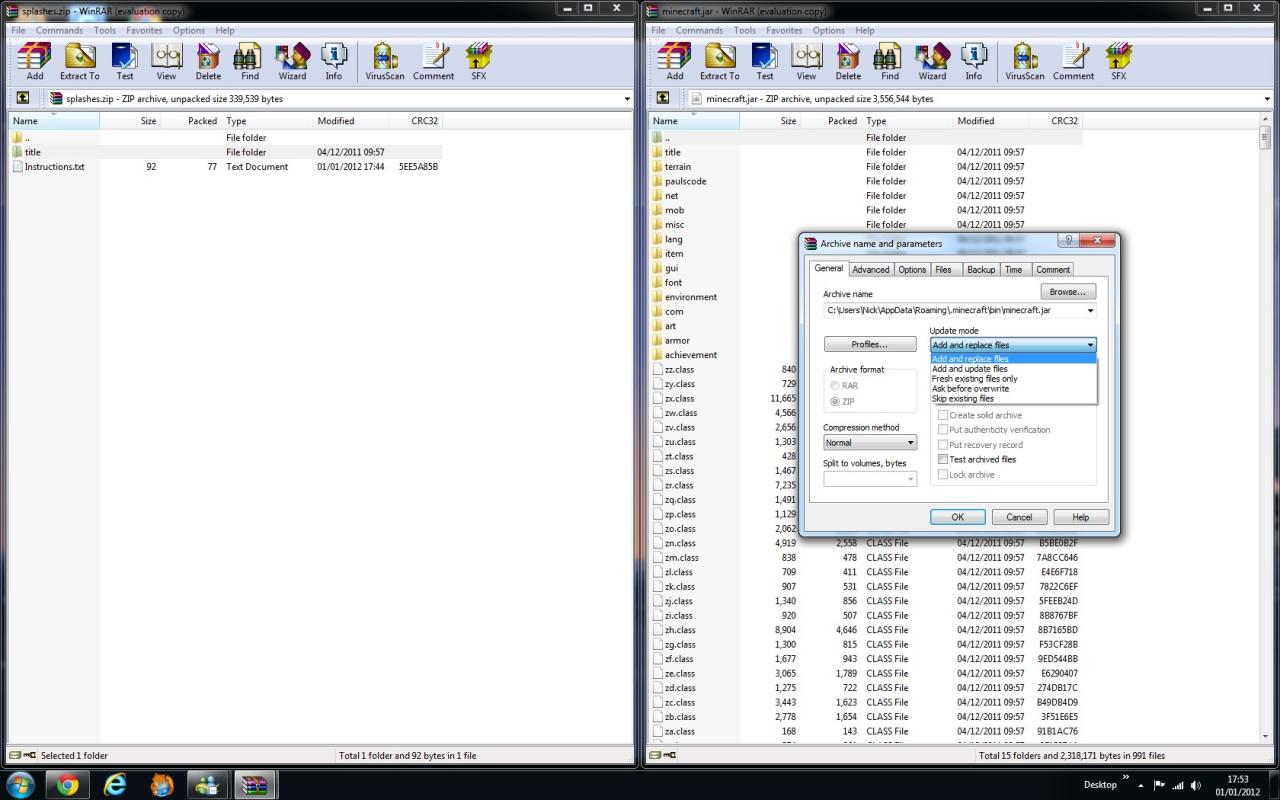Open Google Chrome from the taskbar

[x=67, y=785]
